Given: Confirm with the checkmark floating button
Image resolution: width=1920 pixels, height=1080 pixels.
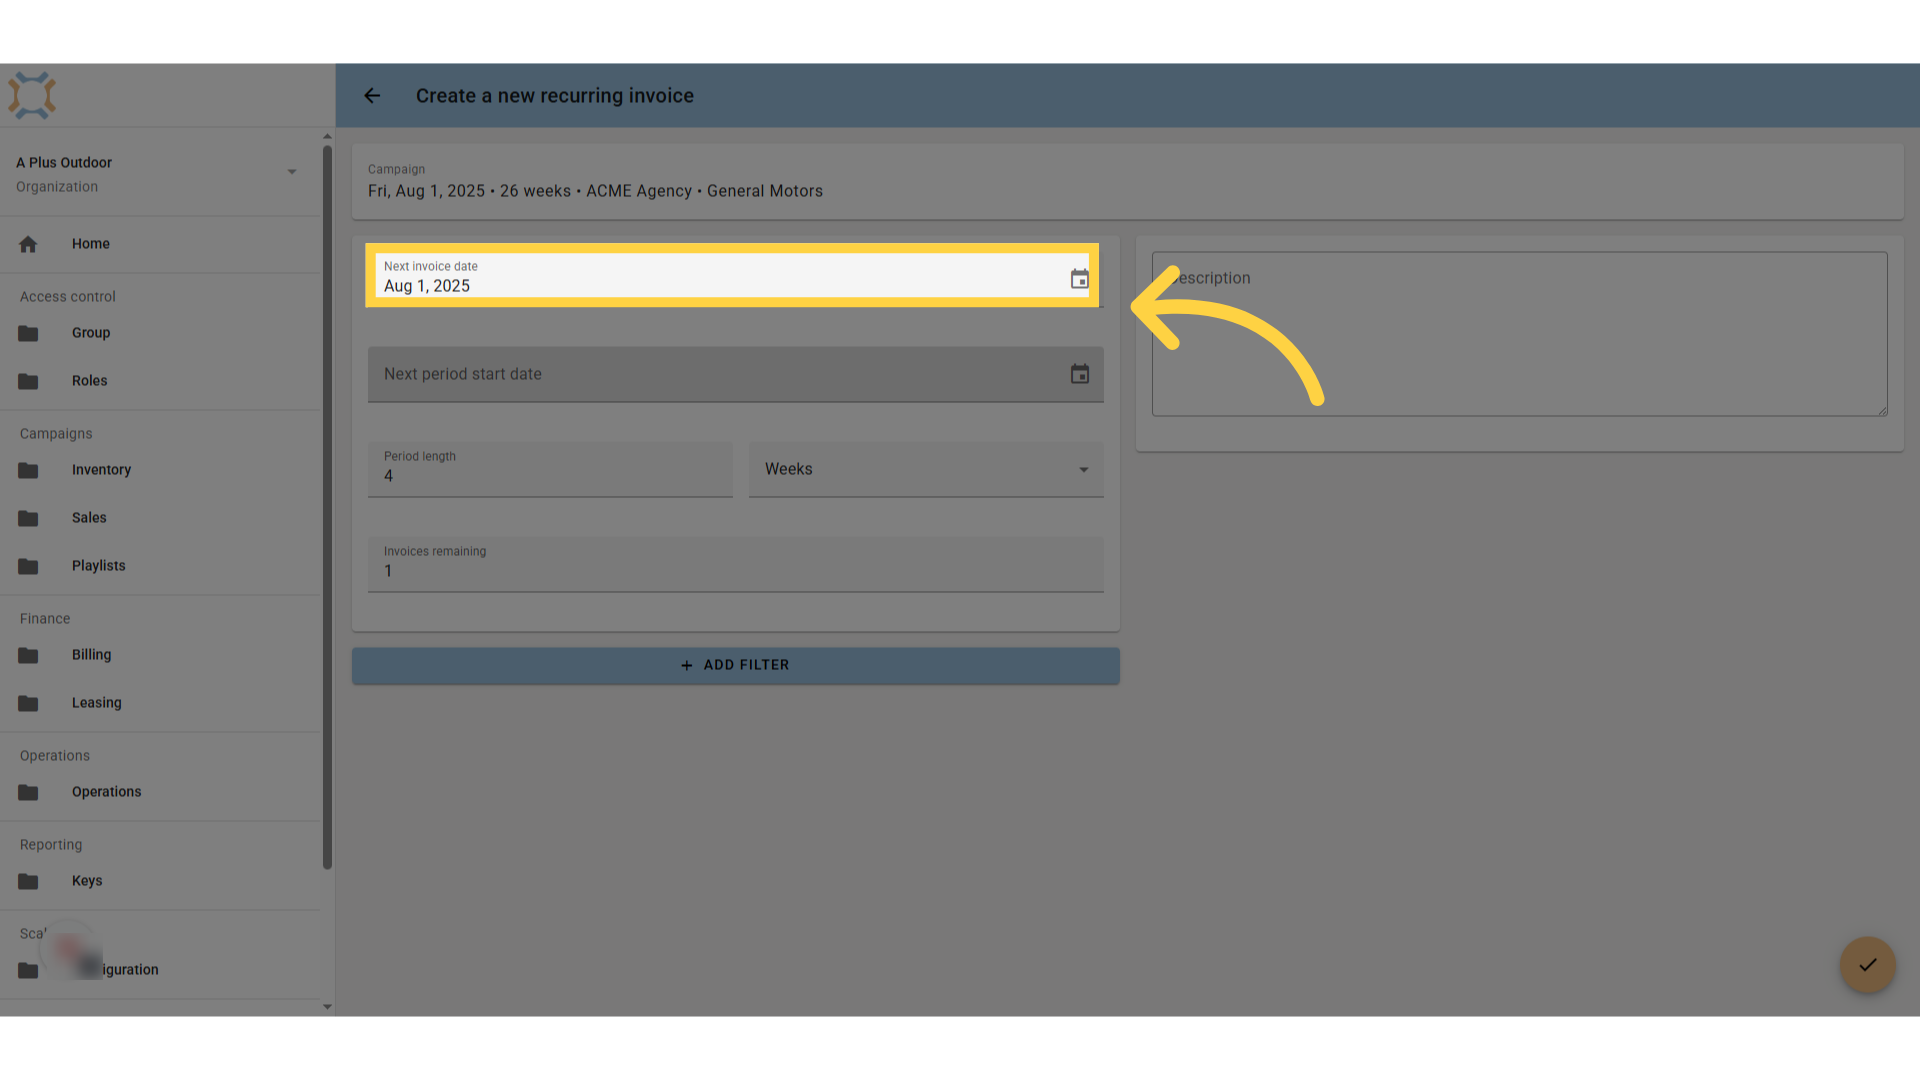Looking at the screenshot, I should point(1867,965).
